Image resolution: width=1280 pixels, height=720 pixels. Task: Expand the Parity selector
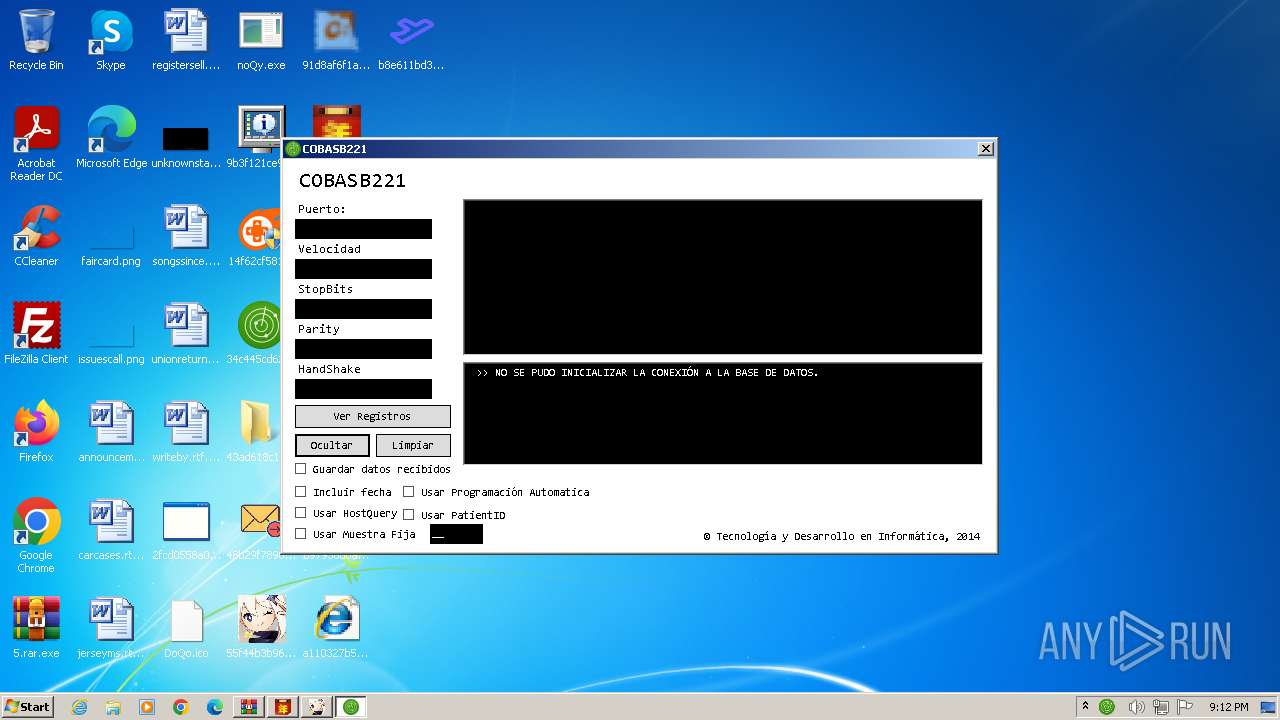click(363, 349)
